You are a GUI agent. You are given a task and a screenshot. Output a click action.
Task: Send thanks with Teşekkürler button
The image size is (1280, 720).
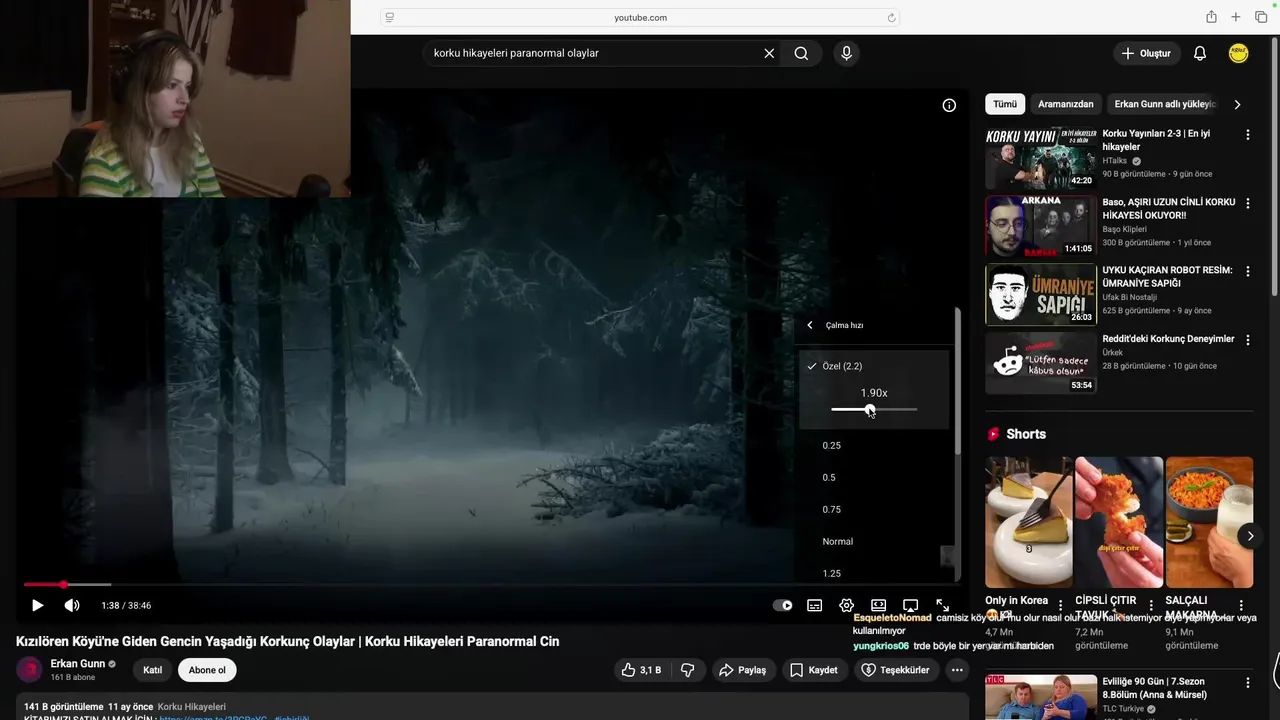click(896, 670)
